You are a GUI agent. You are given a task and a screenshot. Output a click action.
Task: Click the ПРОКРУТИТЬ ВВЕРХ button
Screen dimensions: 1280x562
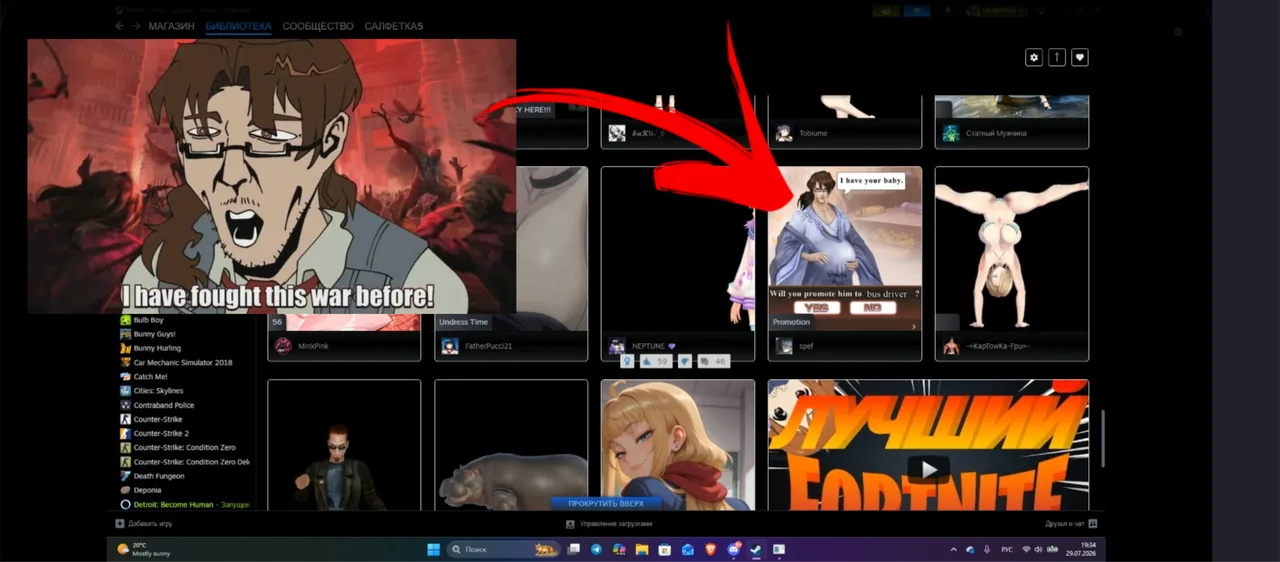pos(607,503)
